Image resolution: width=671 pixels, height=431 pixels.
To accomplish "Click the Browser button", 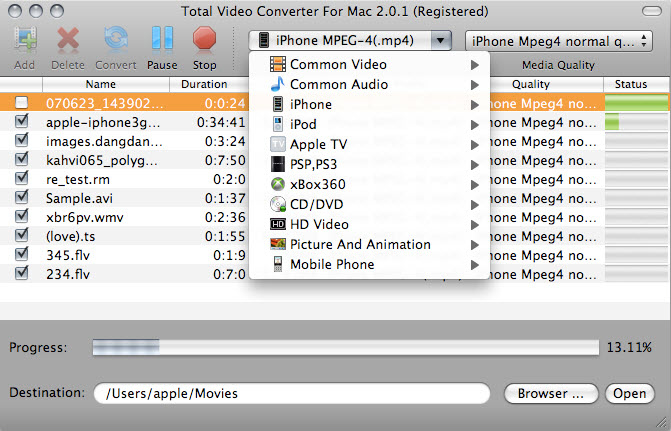I will tap(551, 393).
